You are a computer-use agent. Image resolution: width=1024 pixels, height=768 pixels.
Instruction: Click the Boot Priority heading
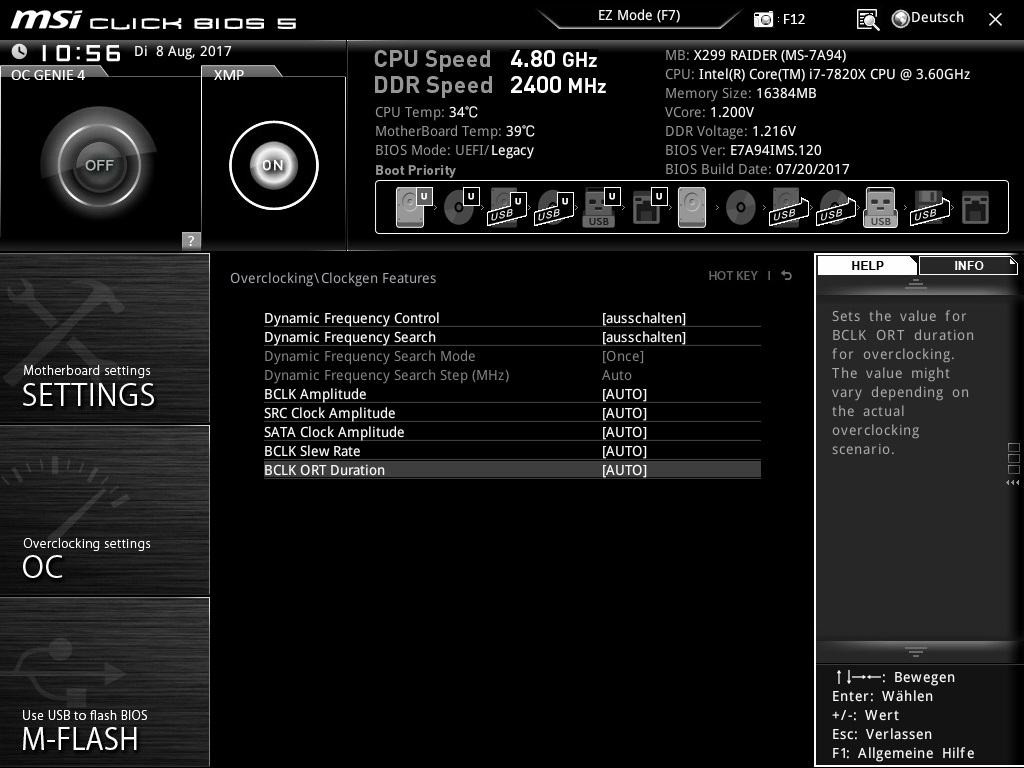pos(415,170)
